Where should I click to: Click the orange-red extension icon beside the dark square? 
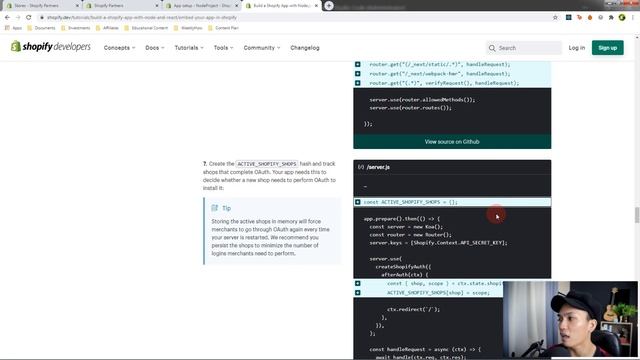[579, 18]
